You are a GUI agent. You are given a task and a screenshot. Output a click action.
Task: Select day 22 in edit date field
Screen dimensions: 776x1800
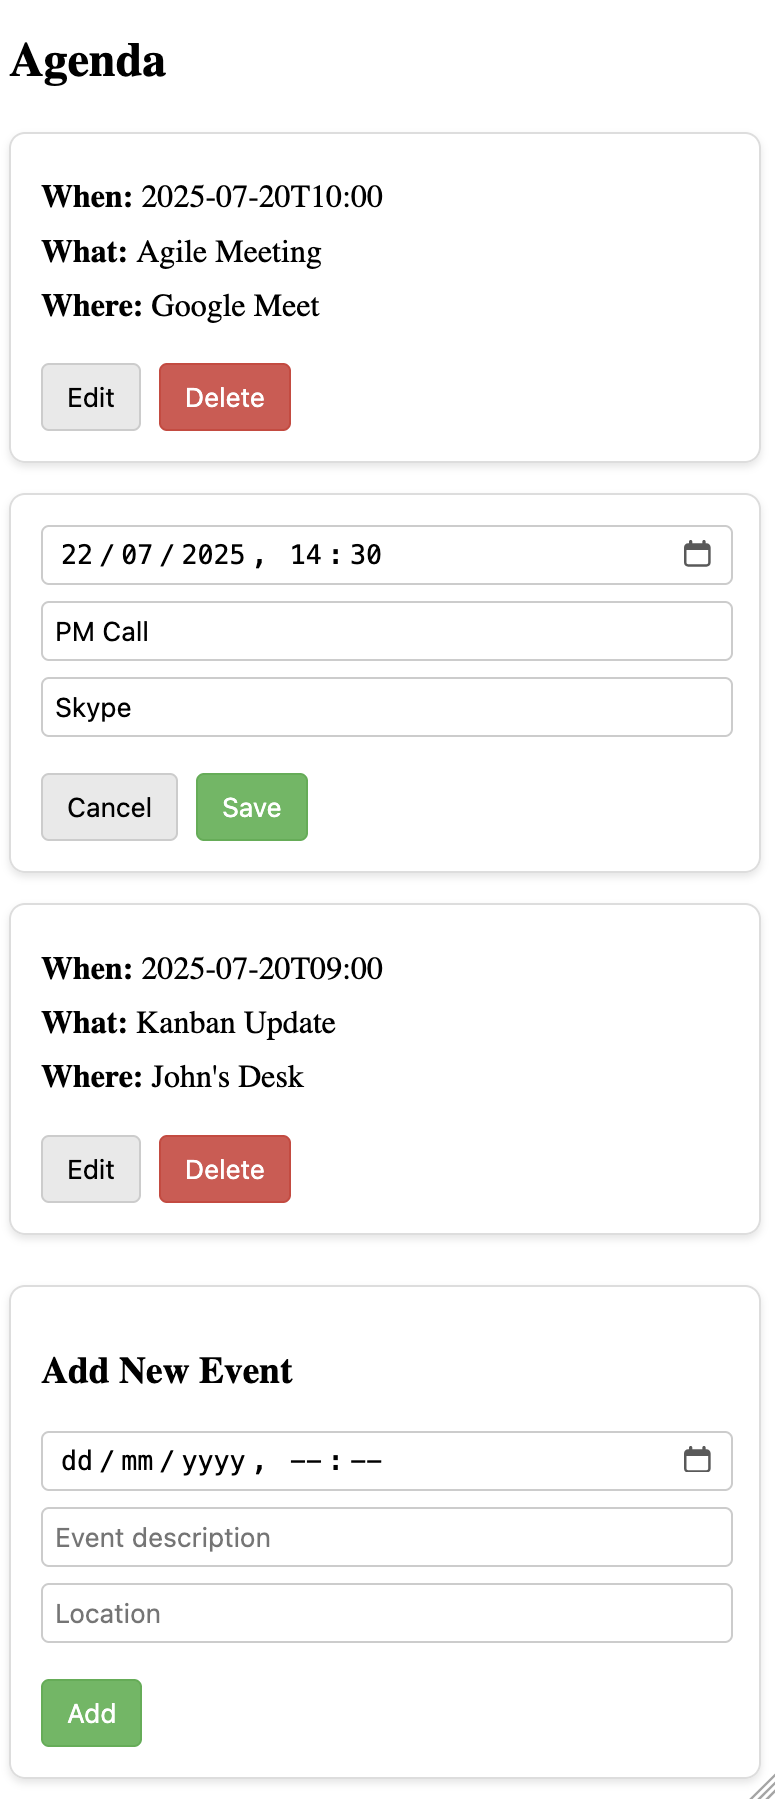(77, 555)
